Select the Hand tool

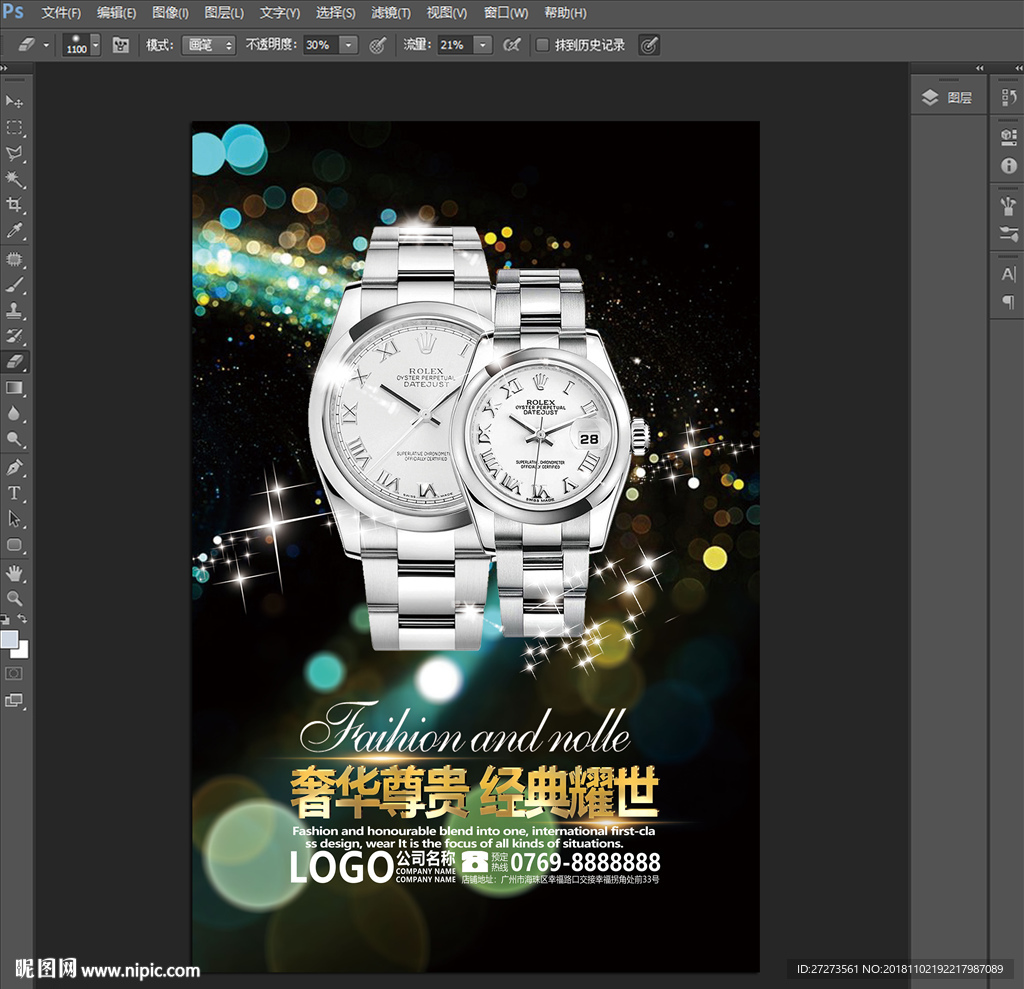click(x=14, y=574)
